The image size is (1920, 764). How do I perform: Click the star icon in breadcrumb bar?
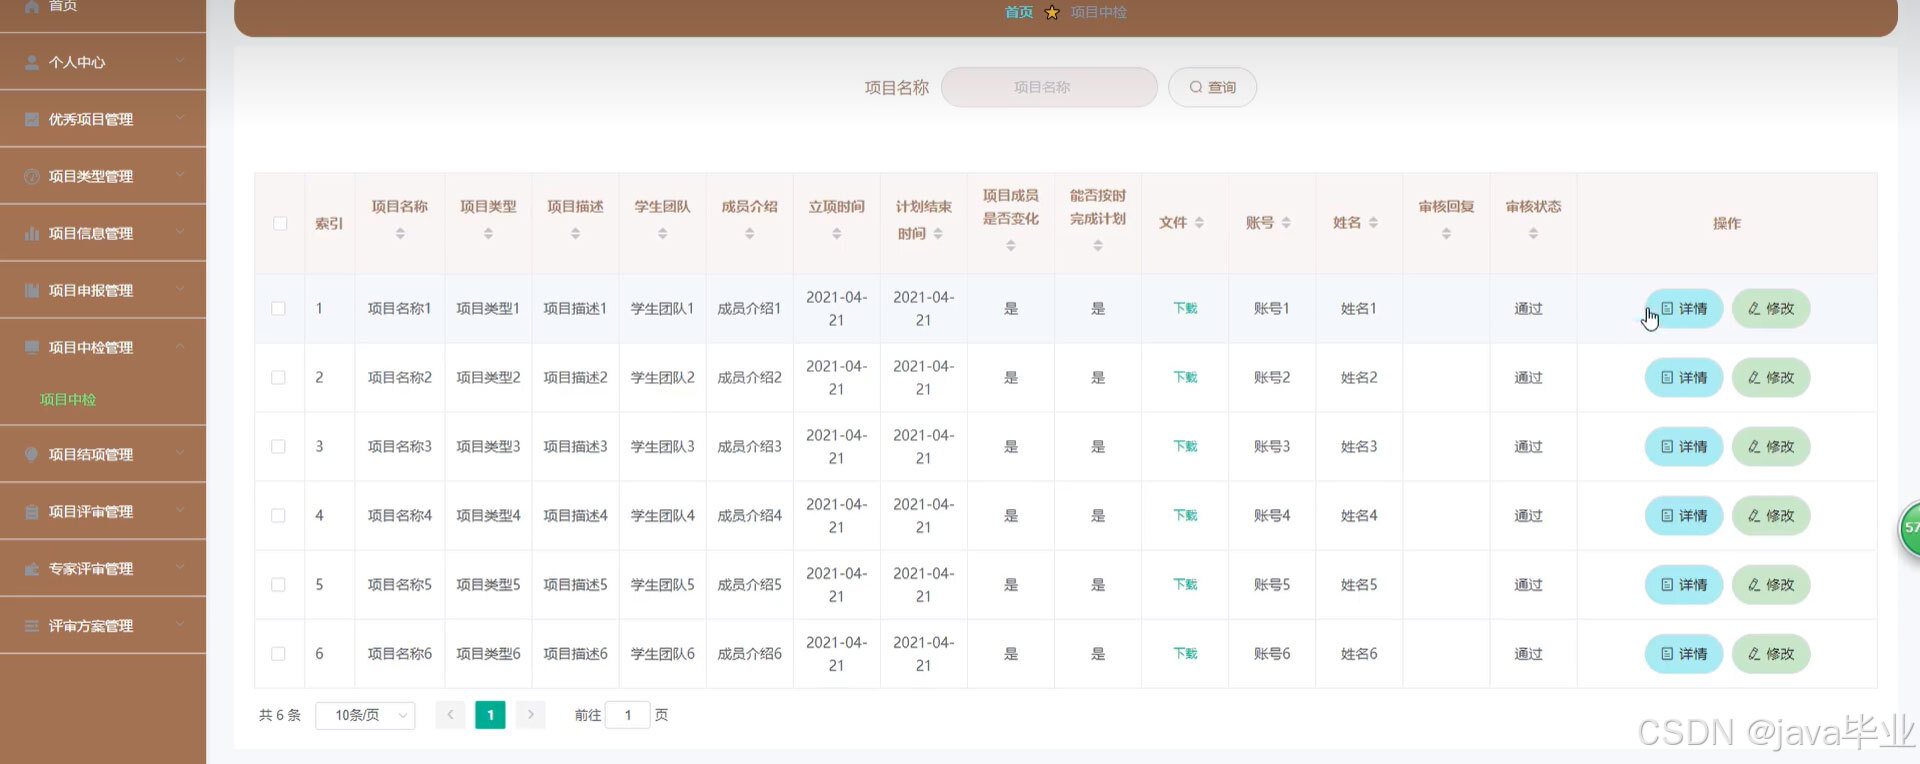click(1051, 12)
